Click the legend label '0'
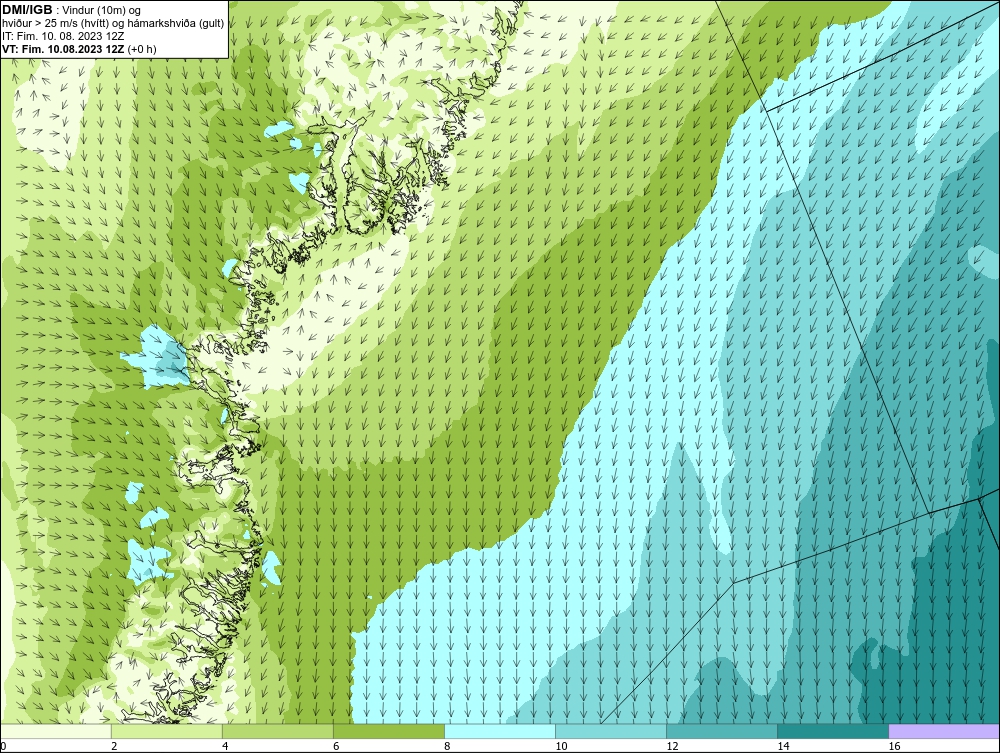The height and width of the screenshot is (753, 1000). (3, 746)
